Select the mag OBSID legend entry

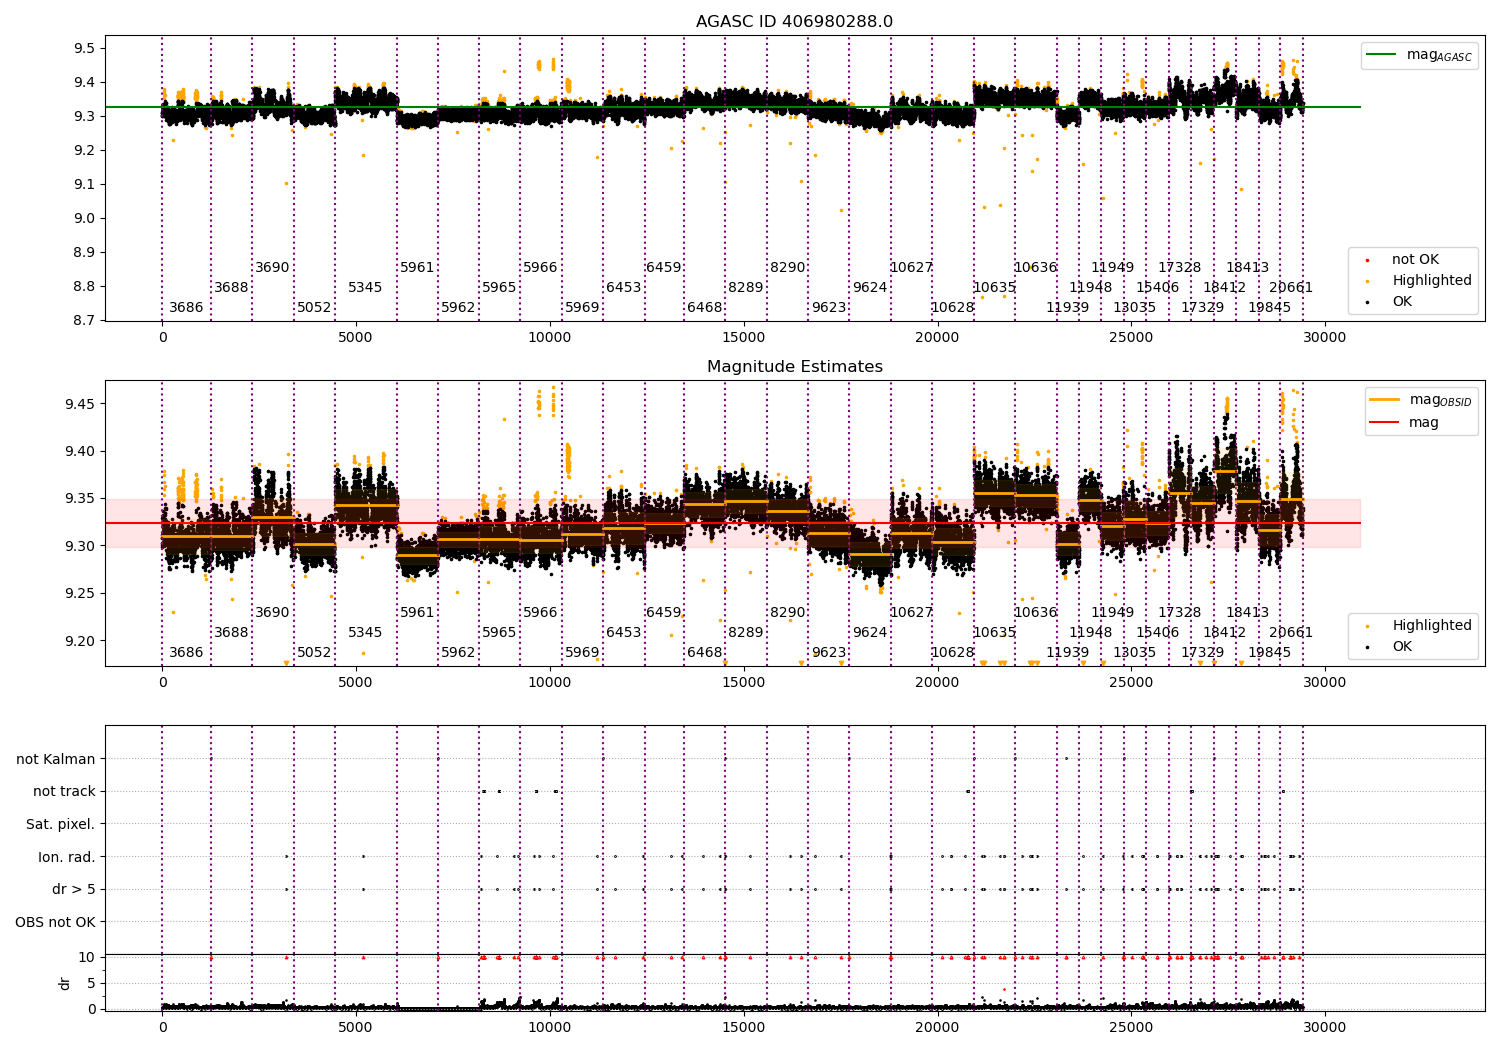coord(1421,400)
